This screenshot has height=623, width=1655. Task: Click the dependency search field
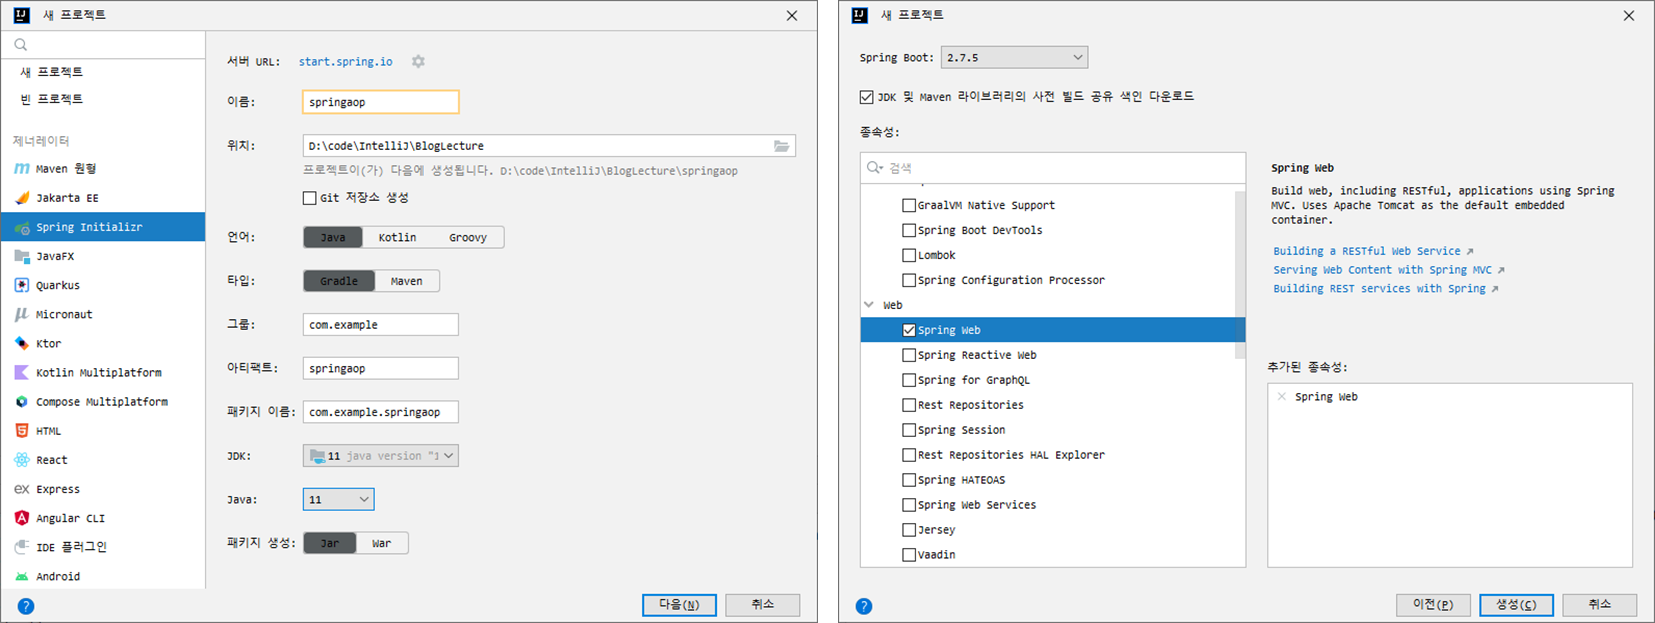tap(1053, 168)
